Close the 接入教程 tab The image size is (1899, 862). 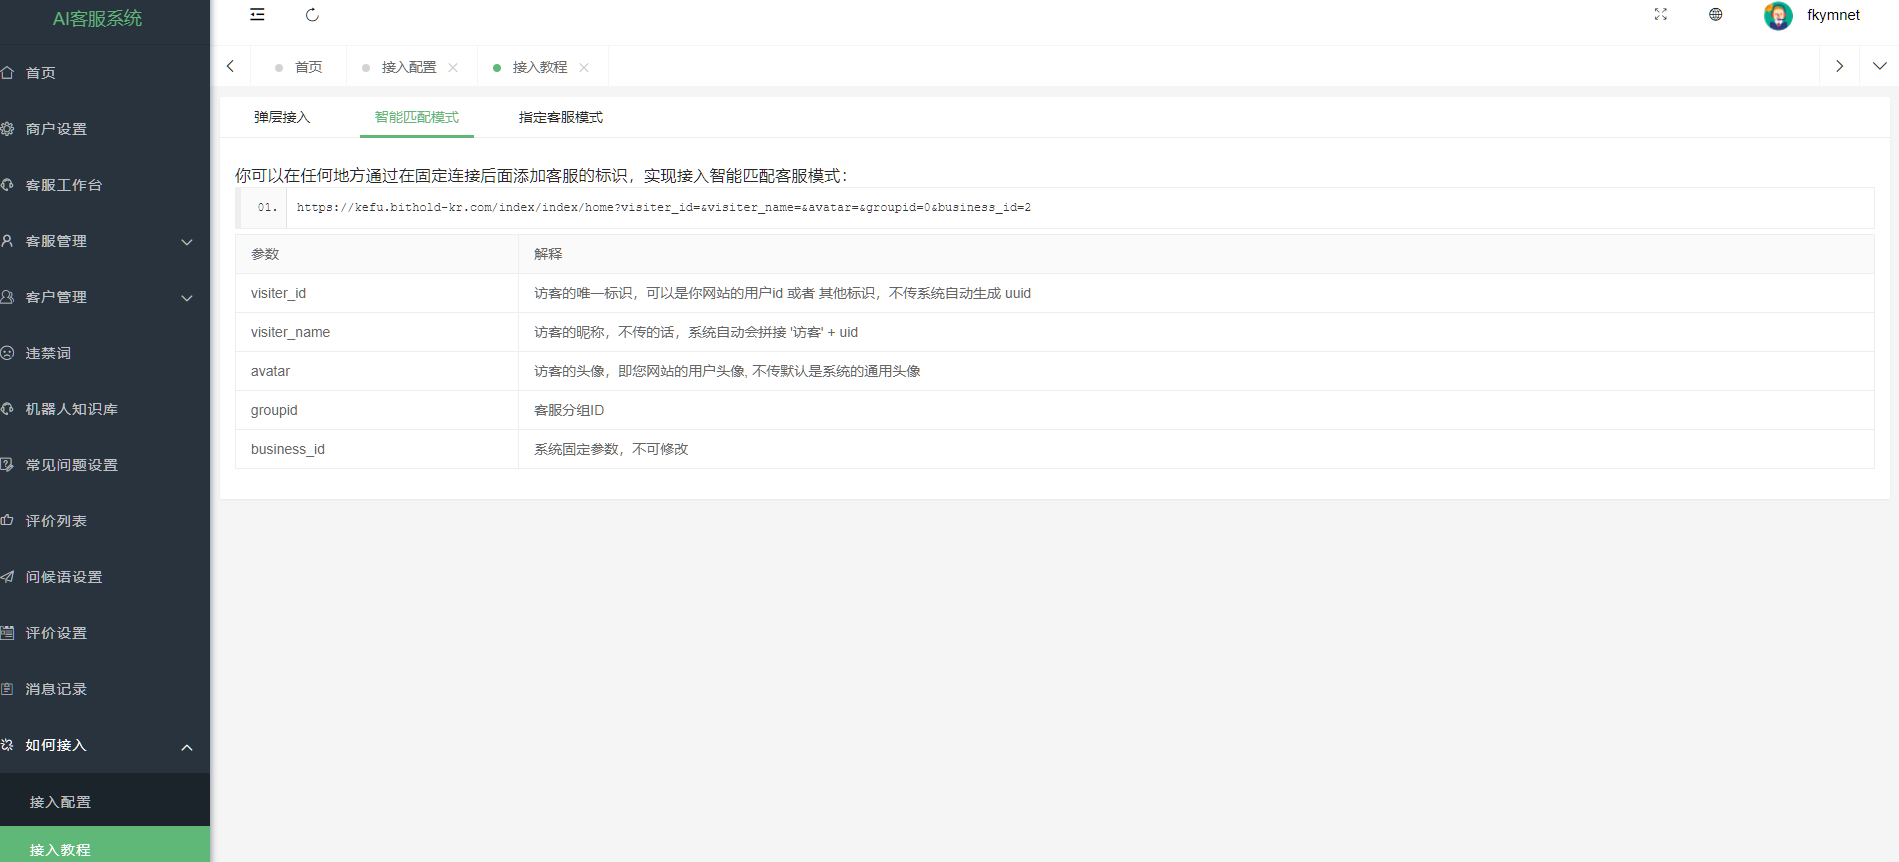(584, 67)
